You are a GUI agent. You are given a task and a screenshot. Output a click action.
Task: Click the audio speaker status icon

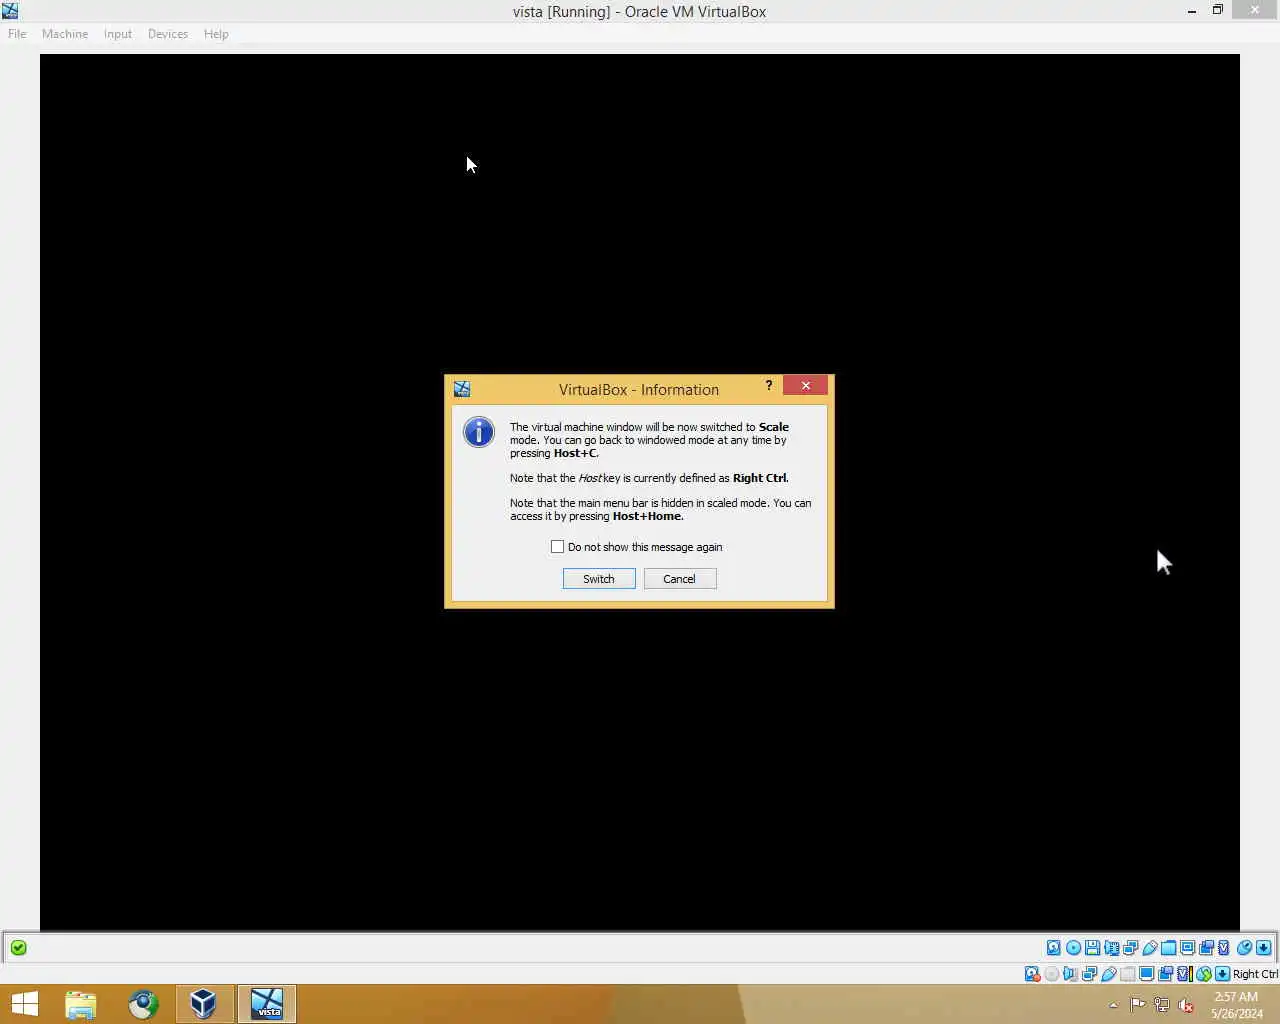coord(1070,974)
